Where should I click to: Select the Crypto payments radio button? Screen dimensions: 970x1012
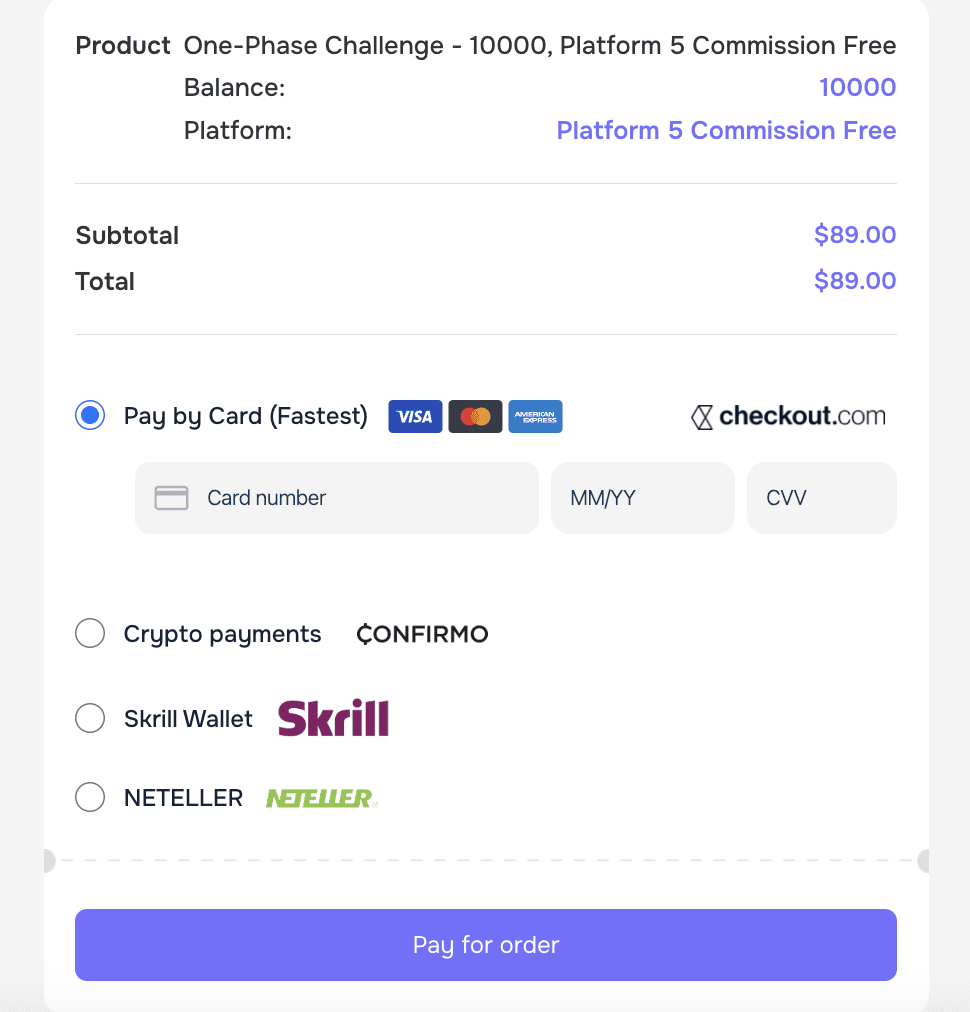[90, 633]
